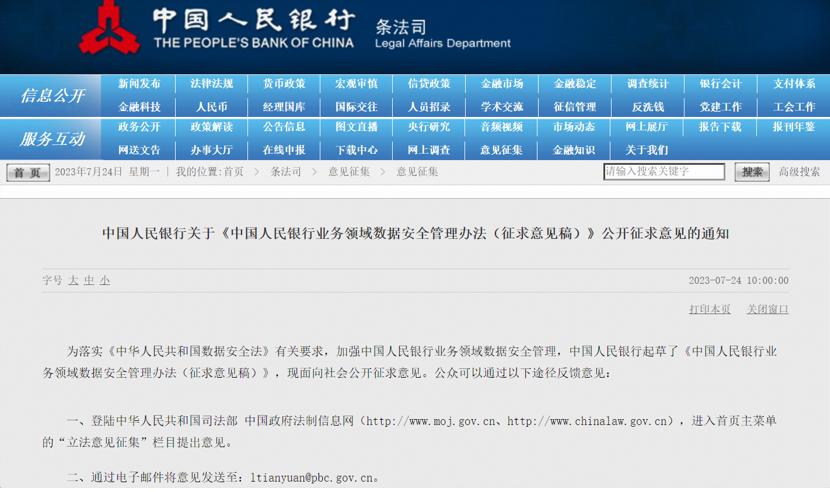Click the search keyword input field
The width and height of the screenshot is (830, 492).
click(664, 172)
